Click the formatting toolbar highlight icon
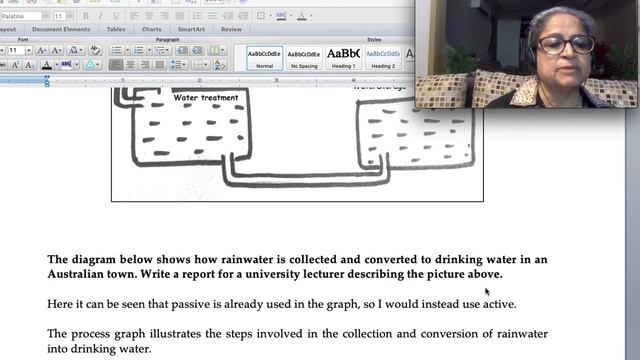Screen dimensions: 640x360 [281, 16]
